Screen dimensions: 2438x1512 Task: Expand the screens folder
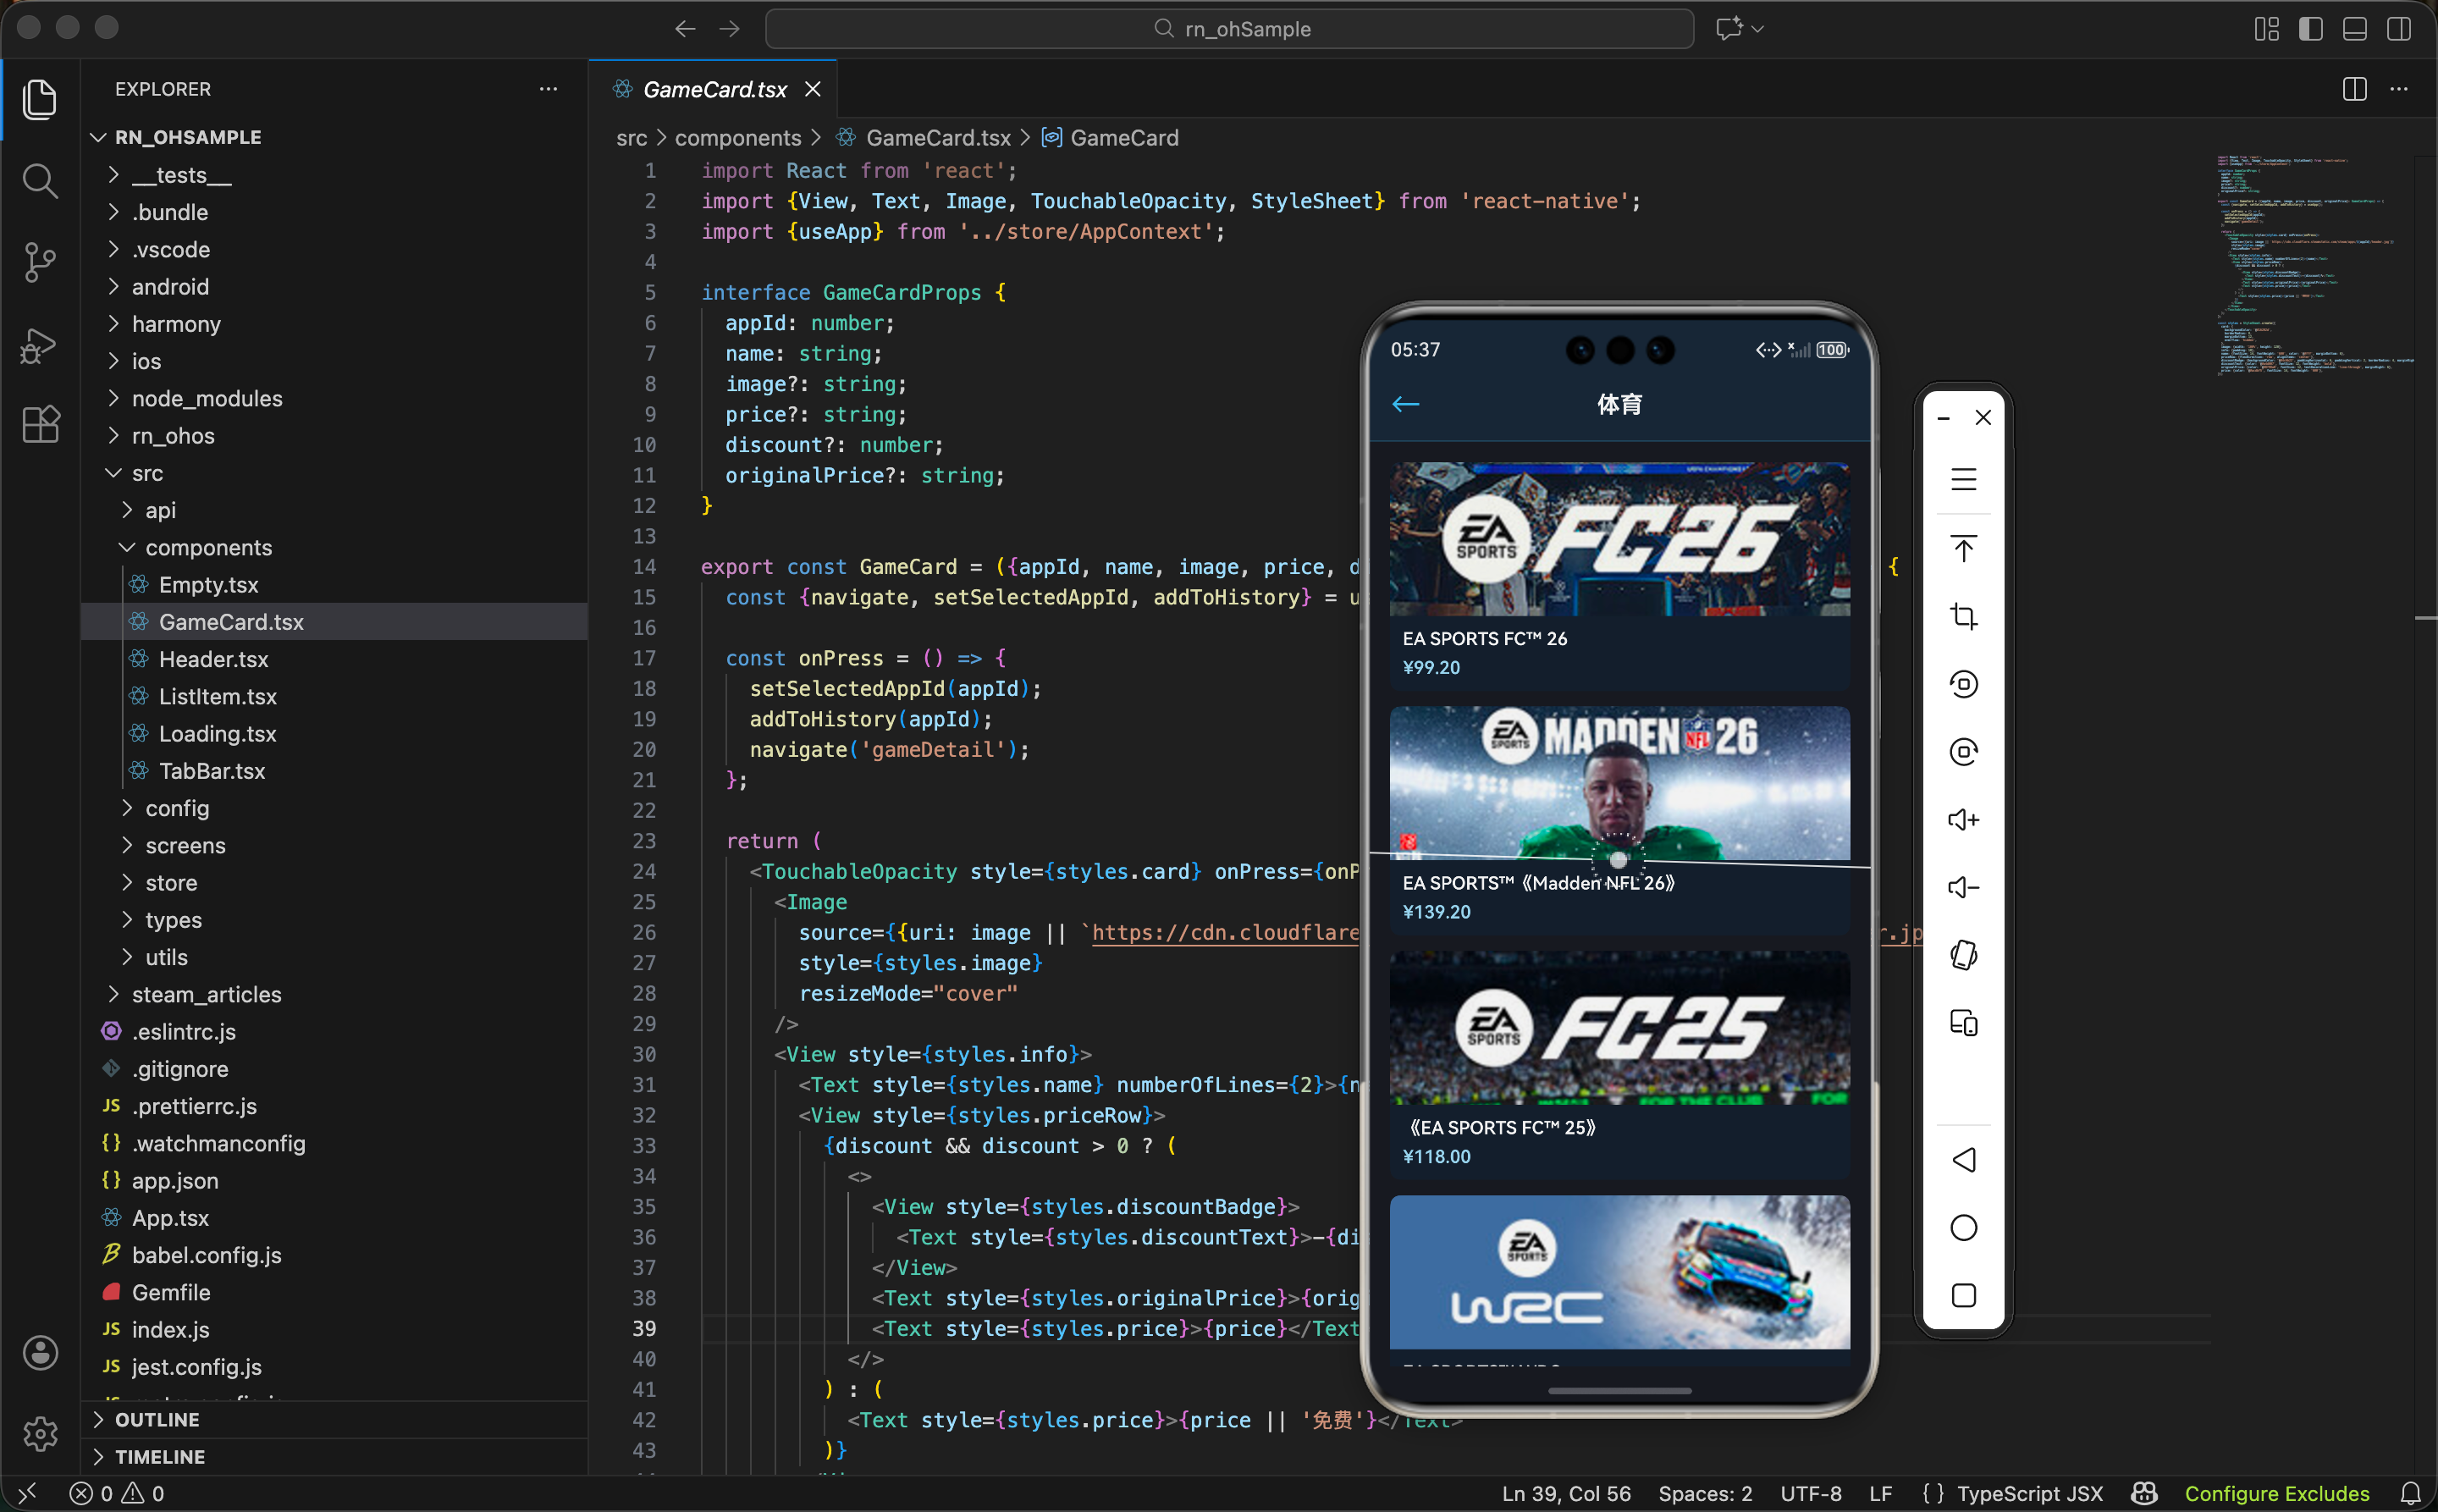coord(185,845)
